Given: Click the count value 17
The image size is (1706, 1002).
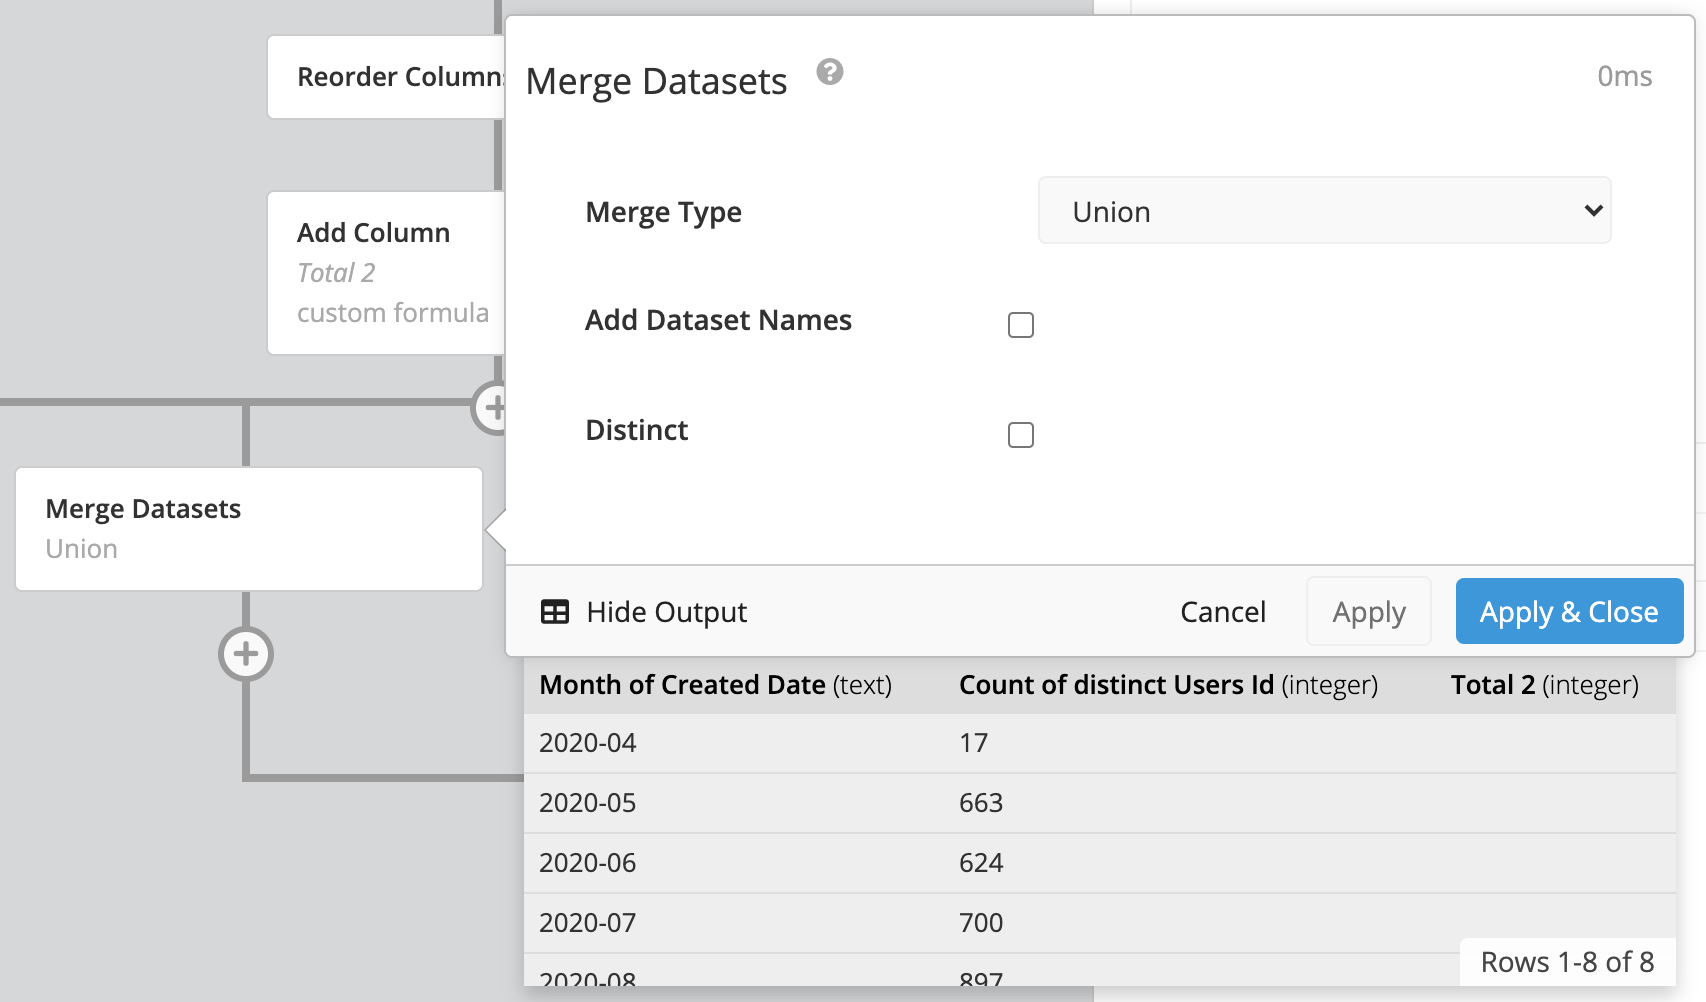Looking at the screenshot, I should click(973, 743).
